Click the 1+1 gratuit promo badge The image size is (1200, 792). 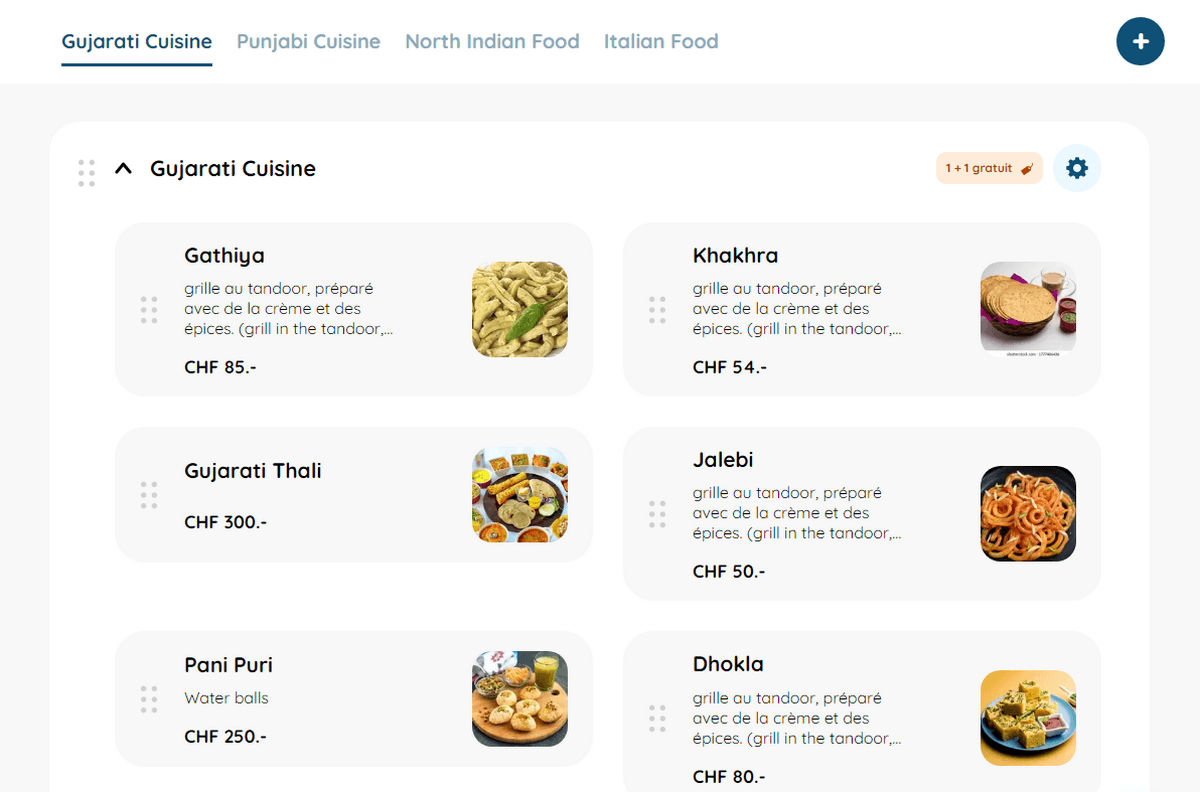tap(989, 169)
